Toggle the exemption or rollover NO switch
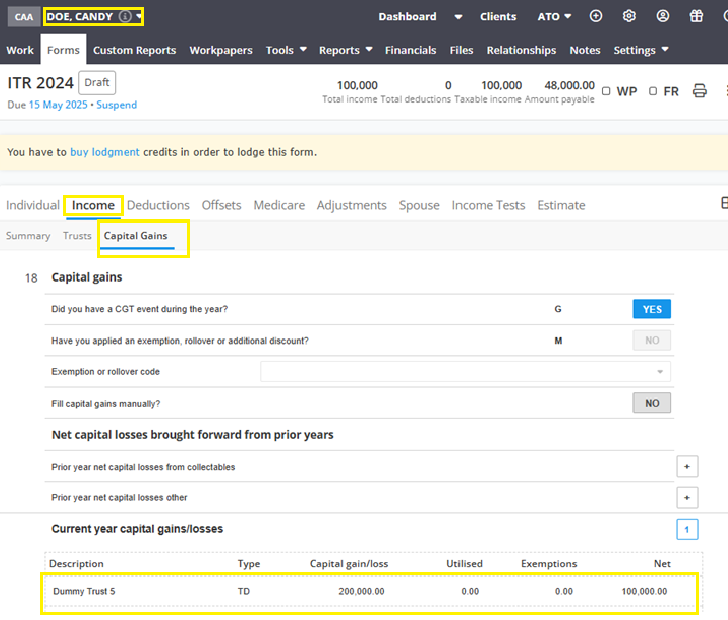 point(651,340)
